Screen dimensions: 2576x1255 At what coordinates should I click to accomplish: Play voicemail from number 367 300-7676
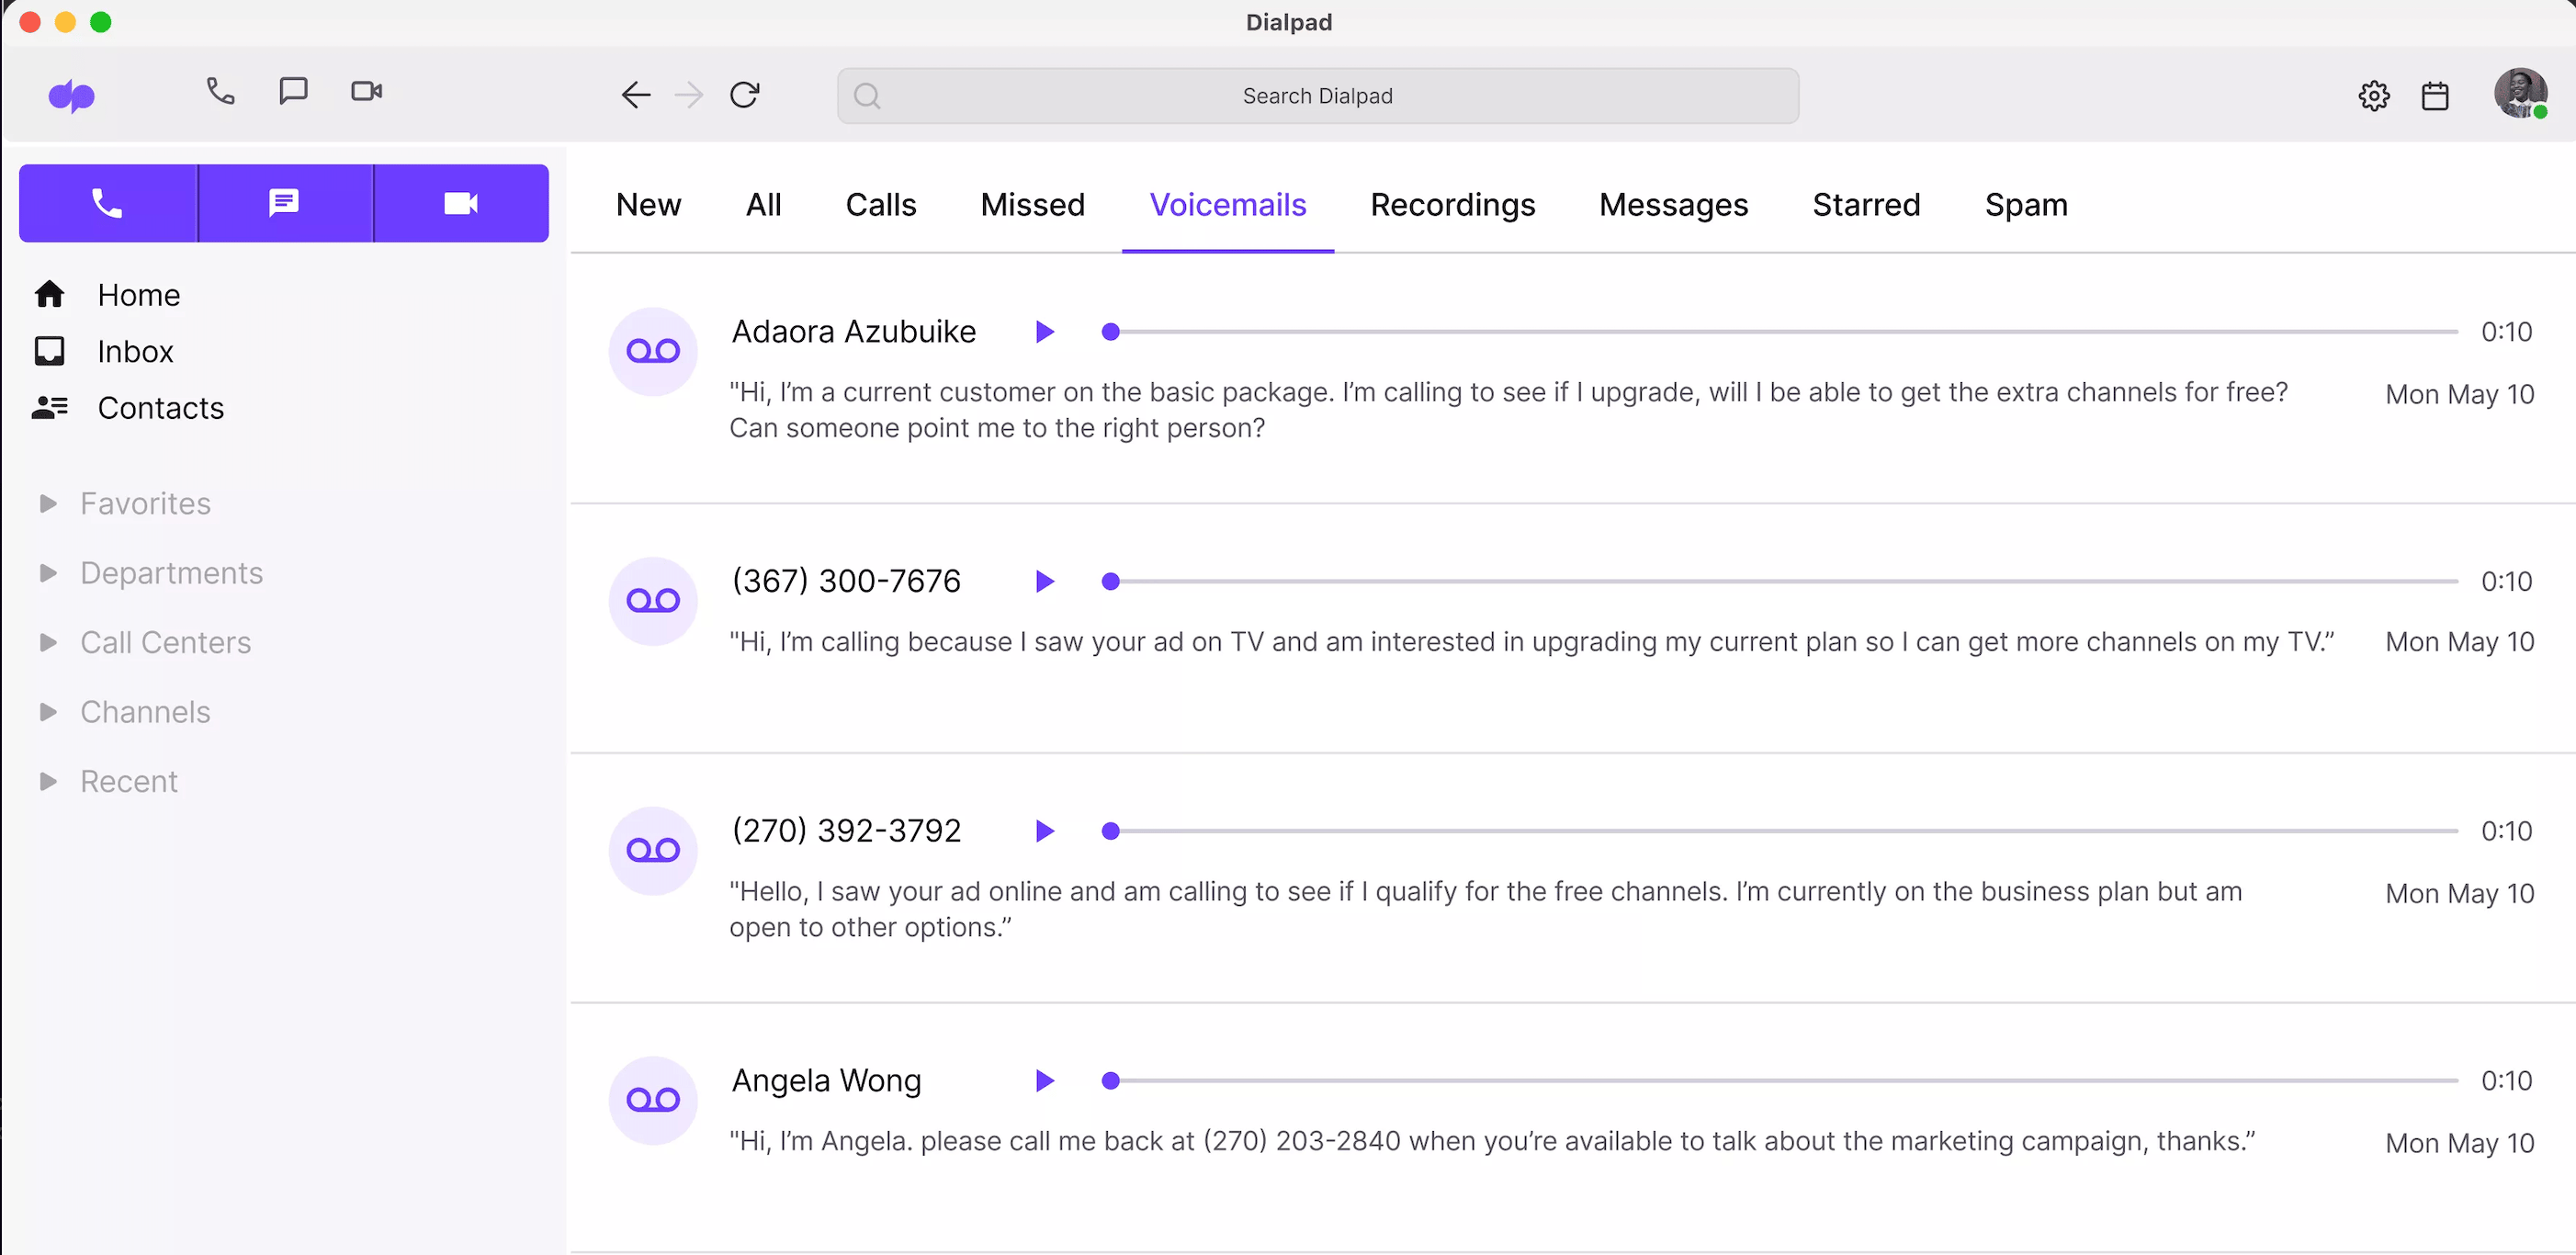1046,580
